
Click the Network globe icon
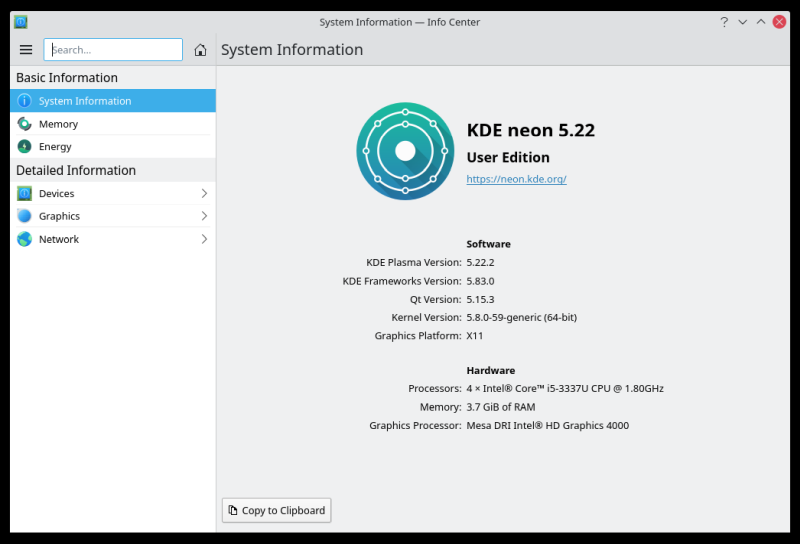25,239
